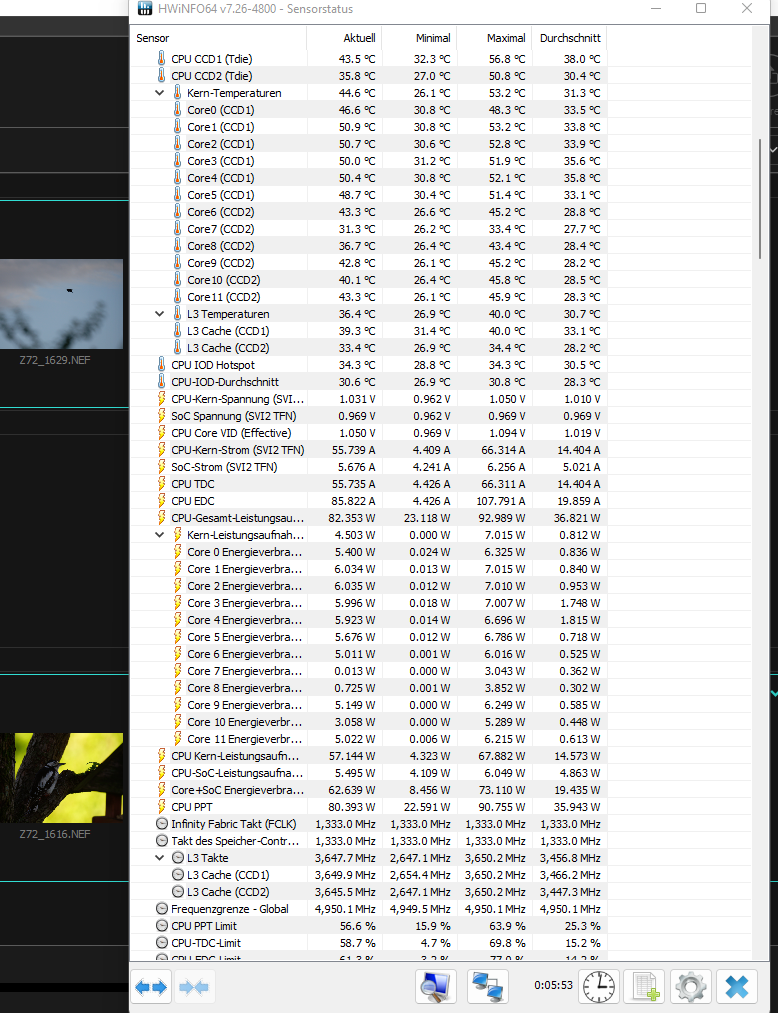
Task: Click the CPU PPT lightning icon
Action: point(162,806)
